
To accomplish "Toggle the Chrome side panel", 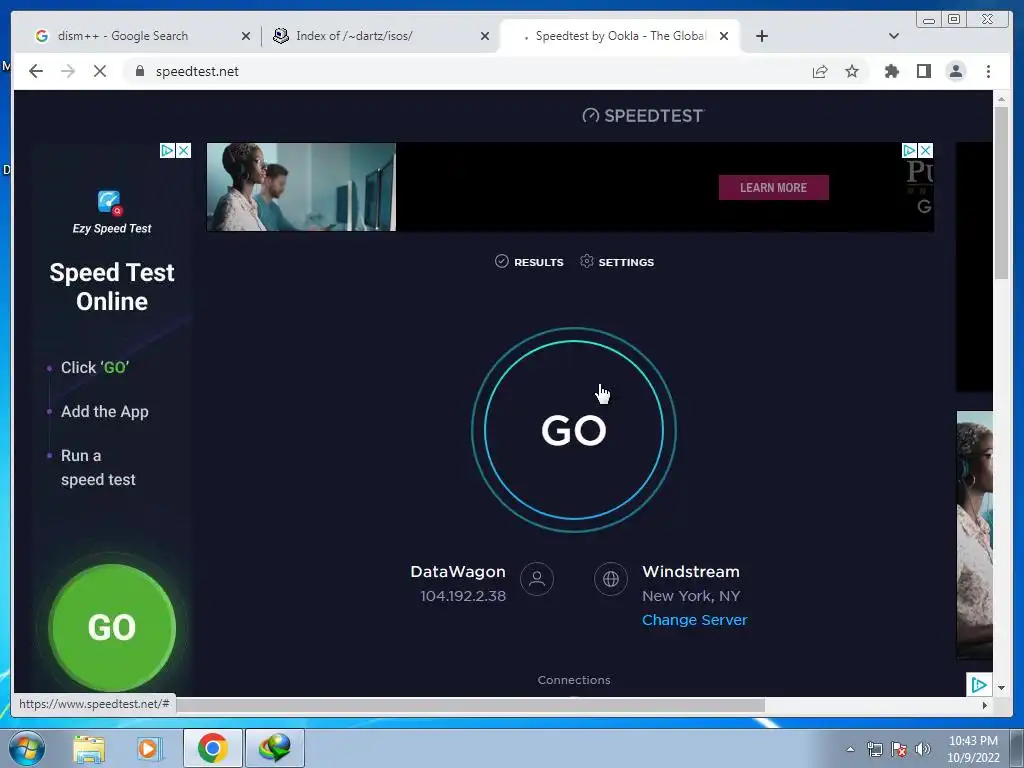I will (923, 71).
